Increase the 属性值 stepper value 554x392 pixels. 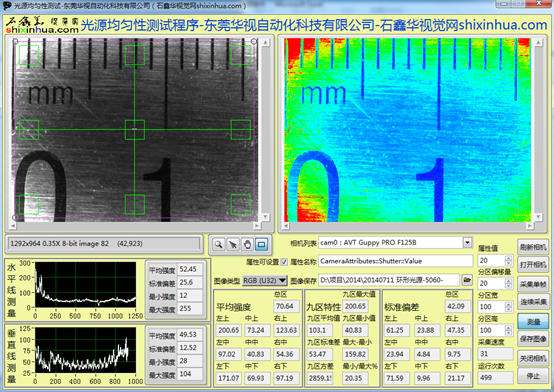(x=508, y=258)
